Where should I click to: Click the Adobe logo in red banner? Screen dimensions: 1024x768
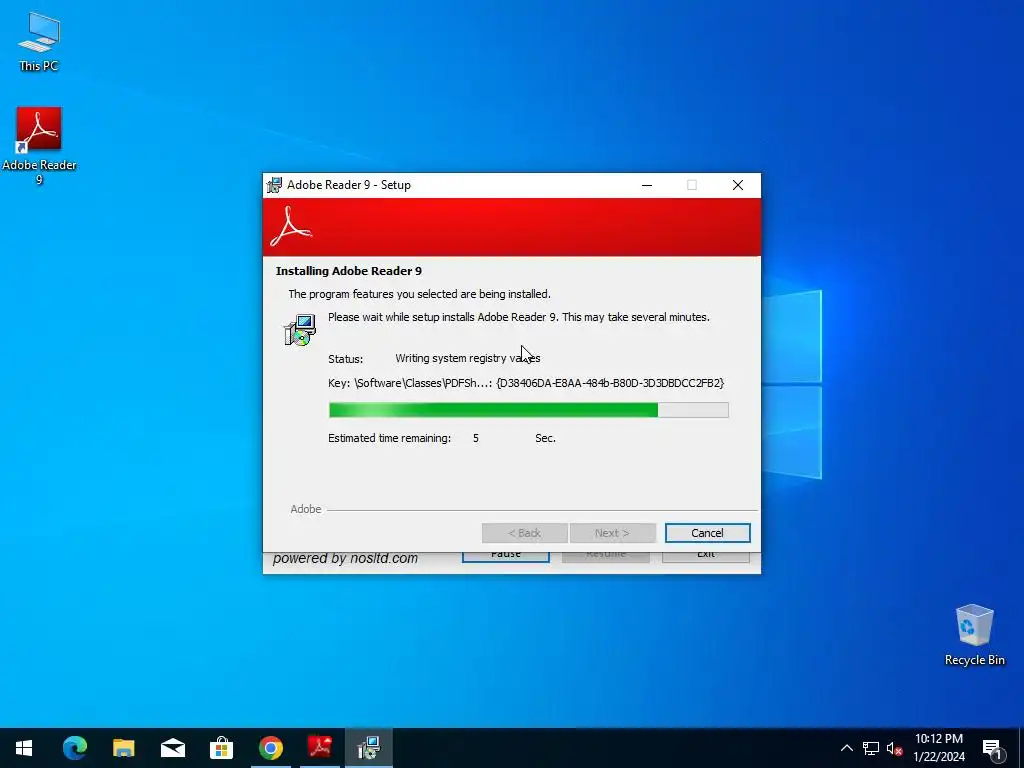click(x=291, y=227)
